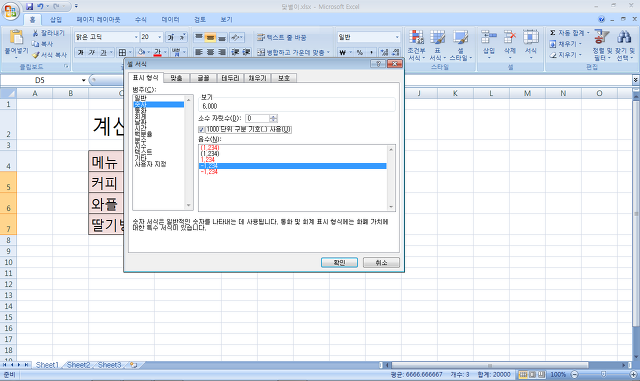
Task: Open 병합하고 가운데 맞춤 dropdown arrow
Action: point(328,52)
